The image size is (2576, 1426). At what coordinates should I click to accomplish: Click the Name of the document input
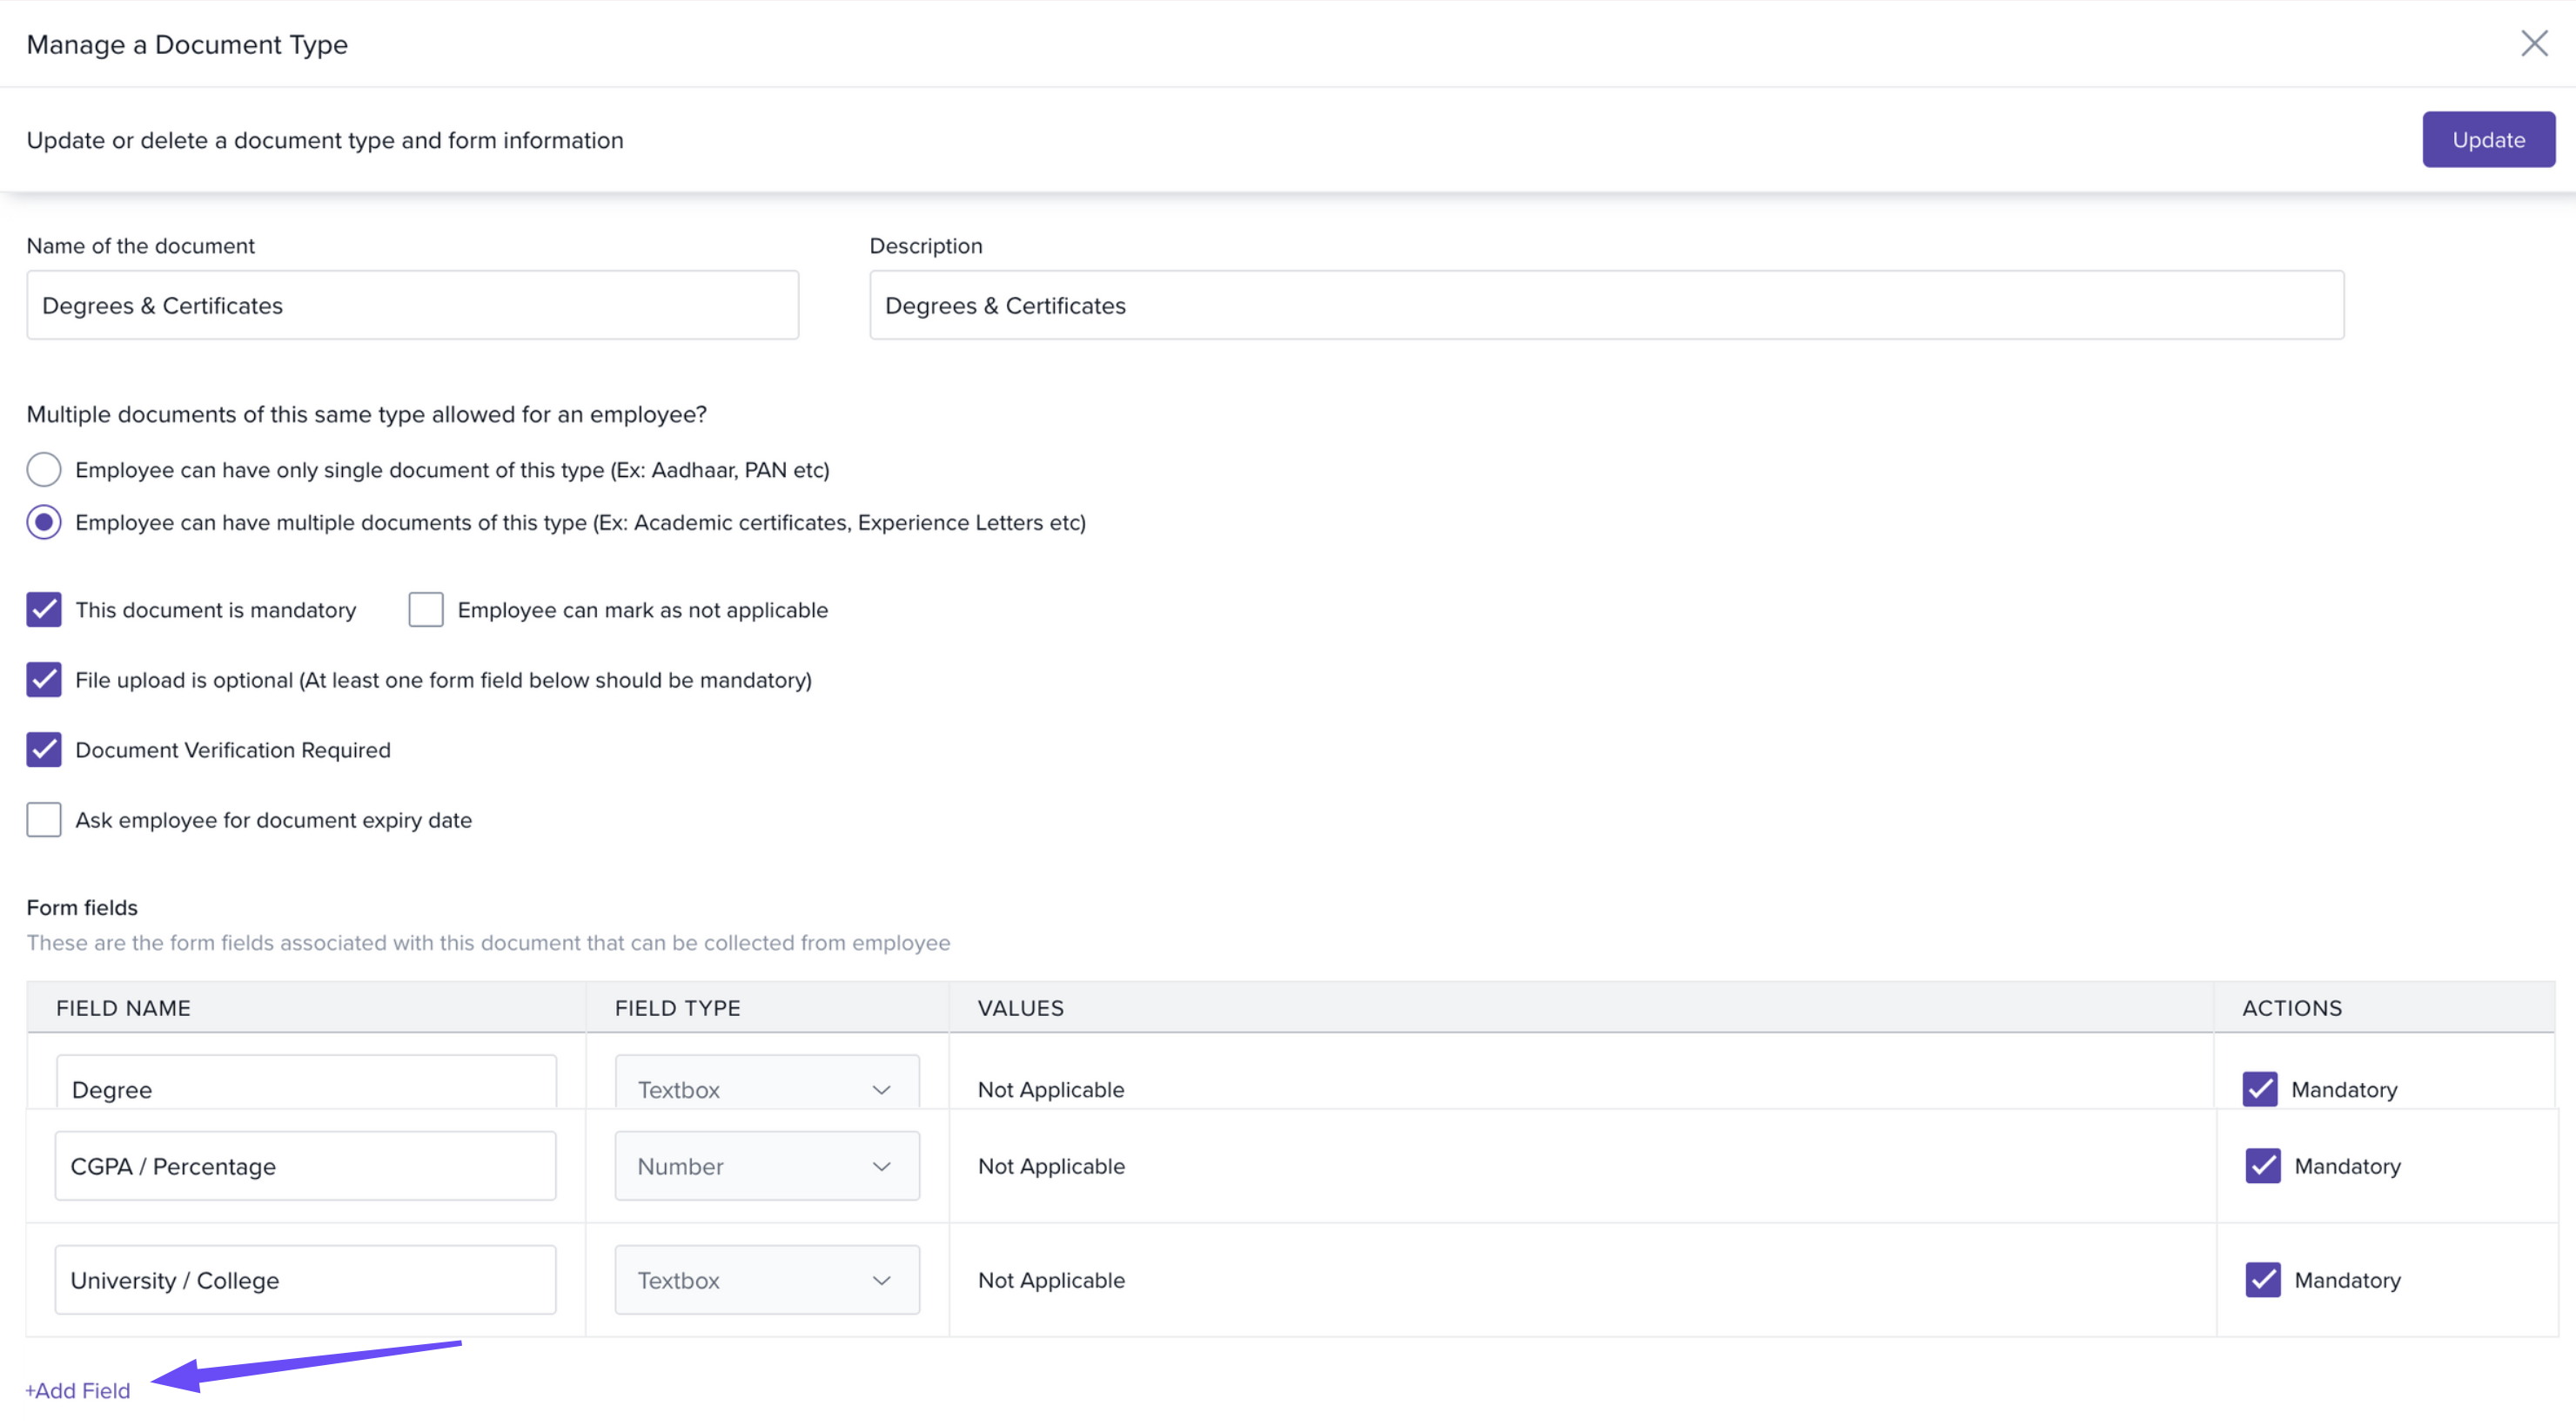click(412, 306)
